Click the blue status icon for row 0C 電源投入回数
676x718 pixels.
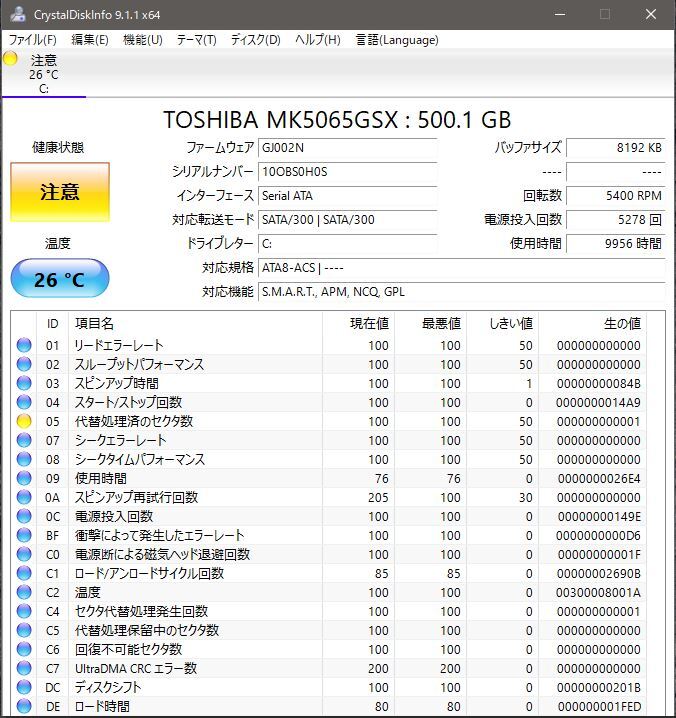coord(24,516)
